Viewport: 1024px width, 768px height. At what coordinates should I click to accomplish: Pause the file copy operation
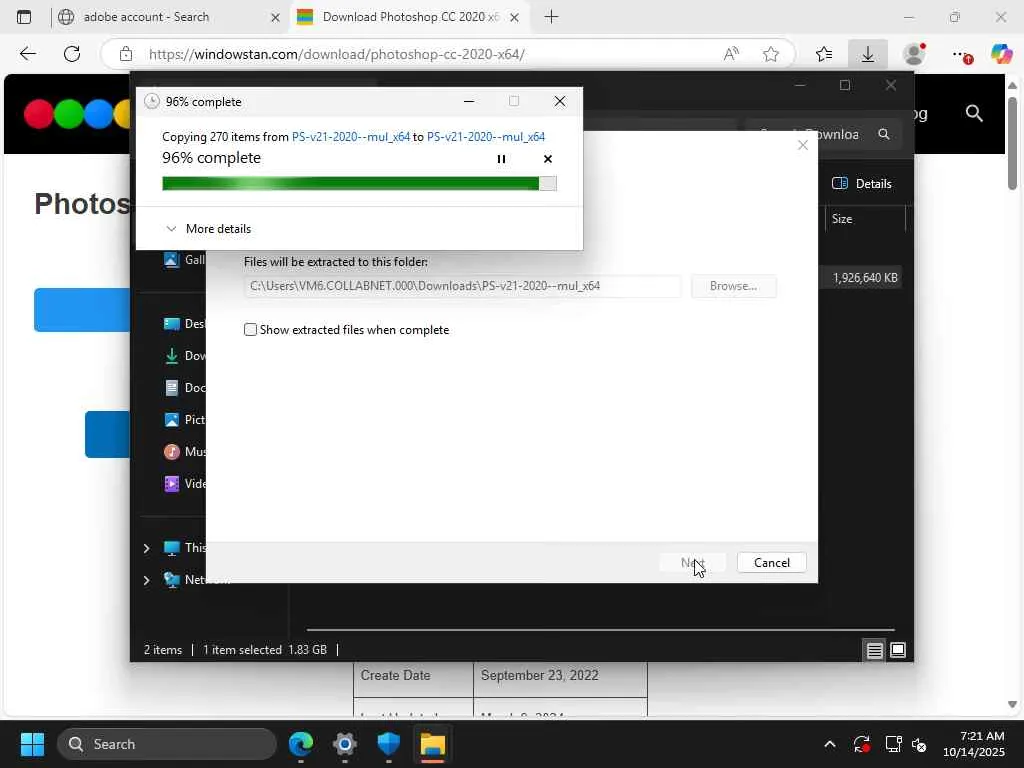pyautogui.click(x=501, y=159)
